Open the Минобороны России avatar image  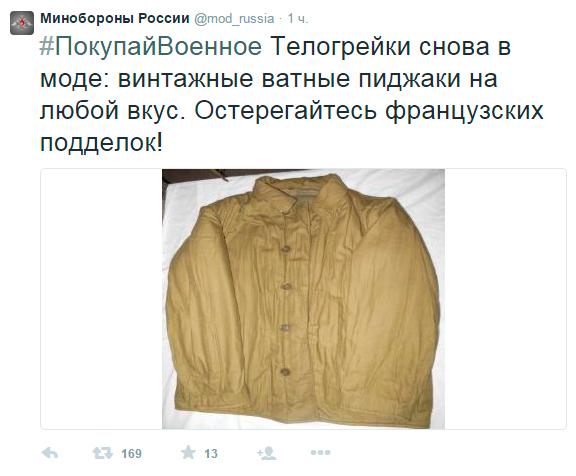[22, 23]
